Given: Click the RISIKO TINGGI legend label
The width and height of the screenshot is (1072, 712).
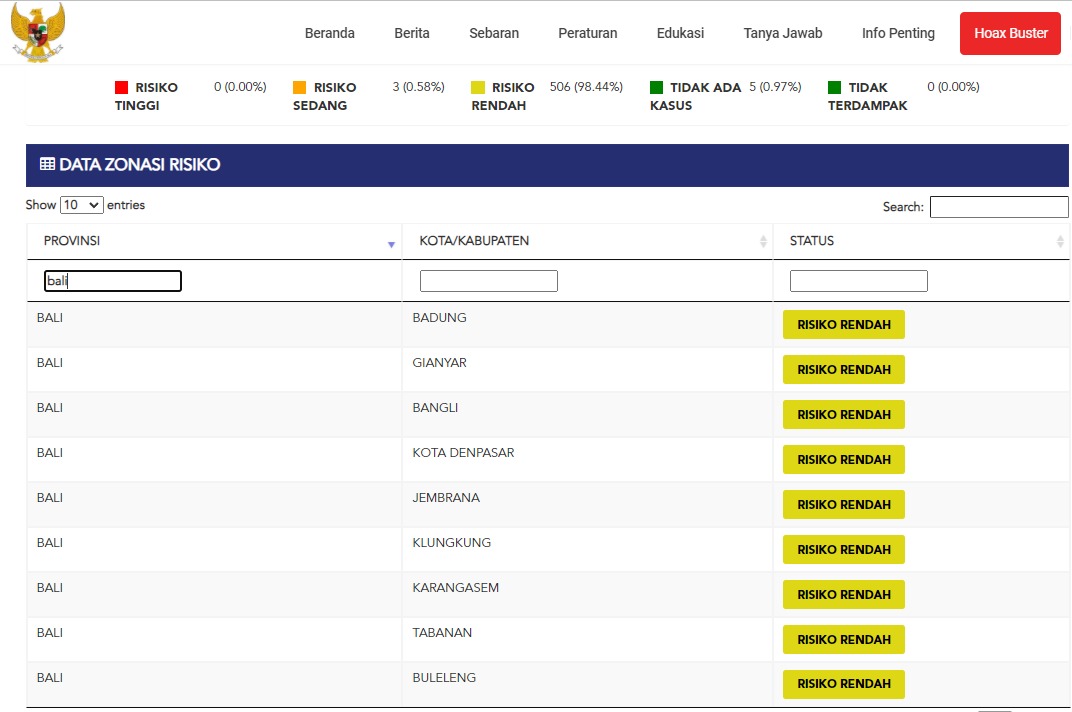Looking at the screenshot, I should (x=146, y=96).
